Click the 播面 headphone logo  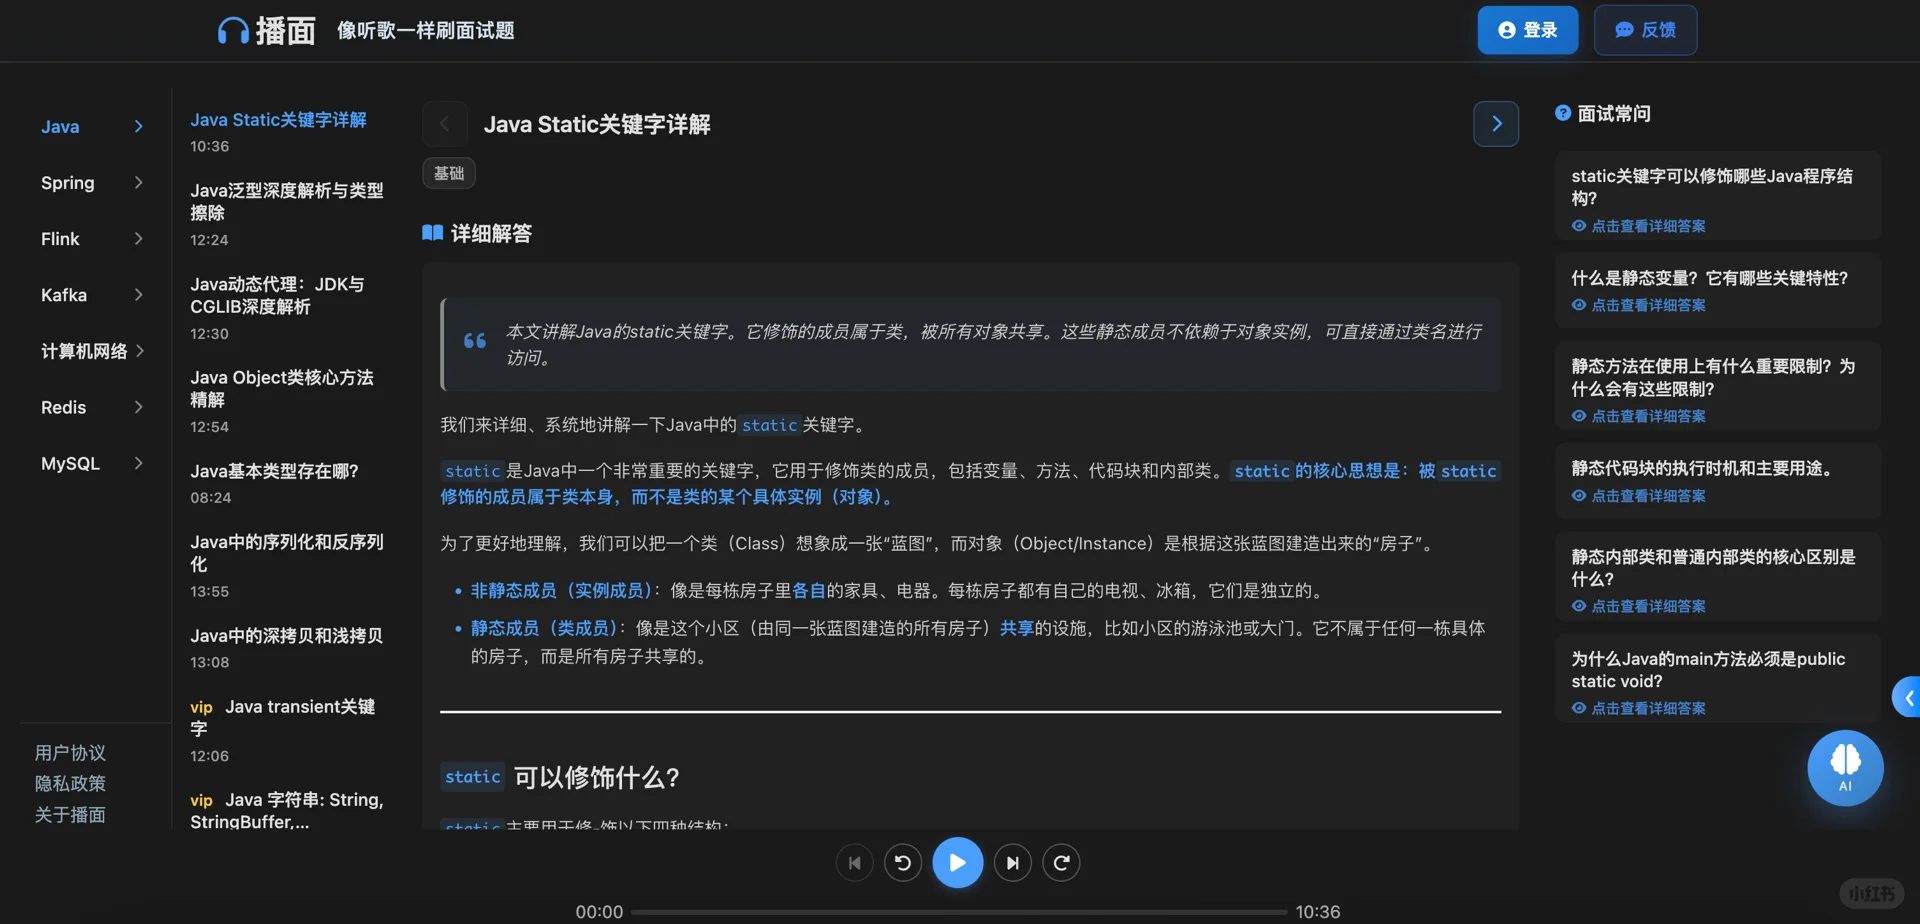(265, 30)
